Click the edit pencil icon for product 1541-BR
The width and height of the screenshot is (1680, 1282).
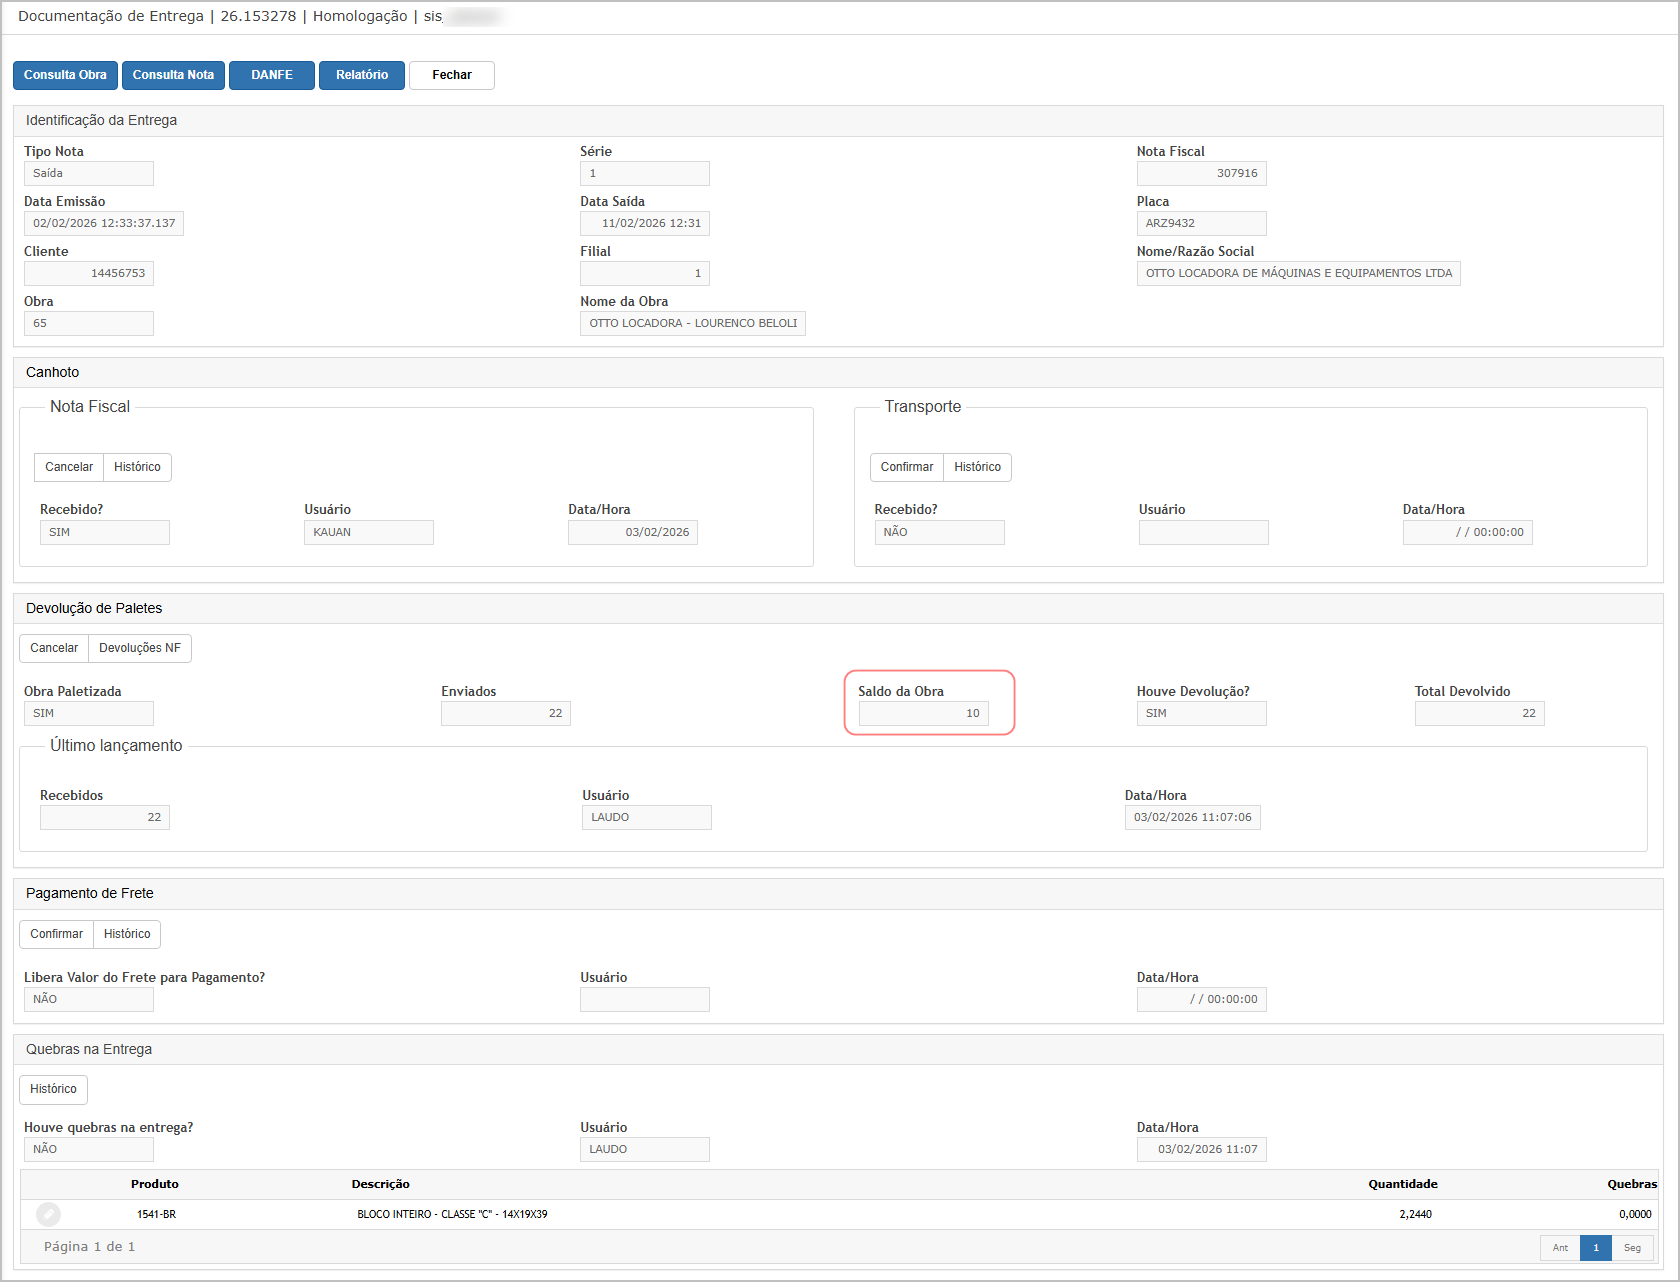[48, 1214]
